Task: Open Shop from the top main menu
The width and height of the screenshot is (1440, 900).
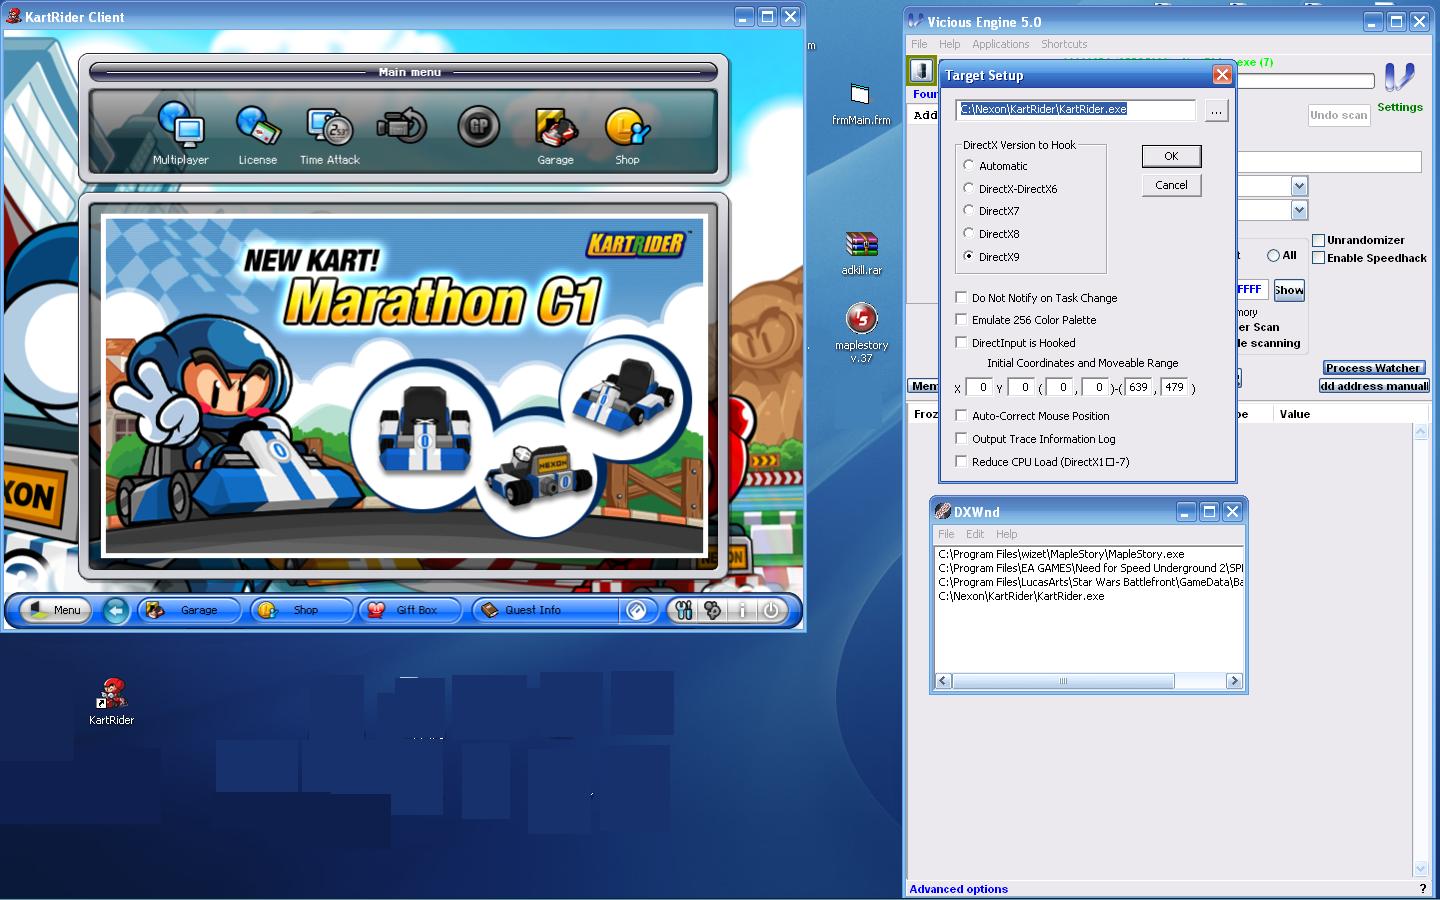Action: click(x=627, y=134)
